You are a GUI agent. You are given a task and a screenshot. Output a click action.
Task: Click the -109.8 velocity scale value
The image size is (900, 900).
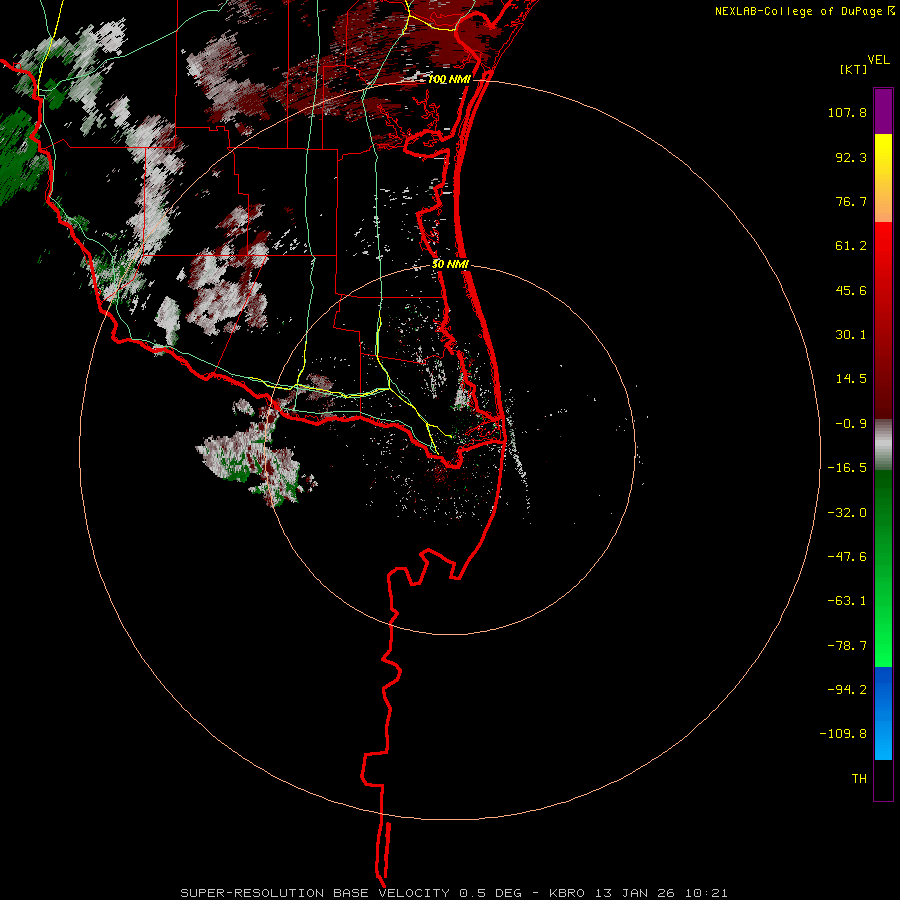point(843,734)
